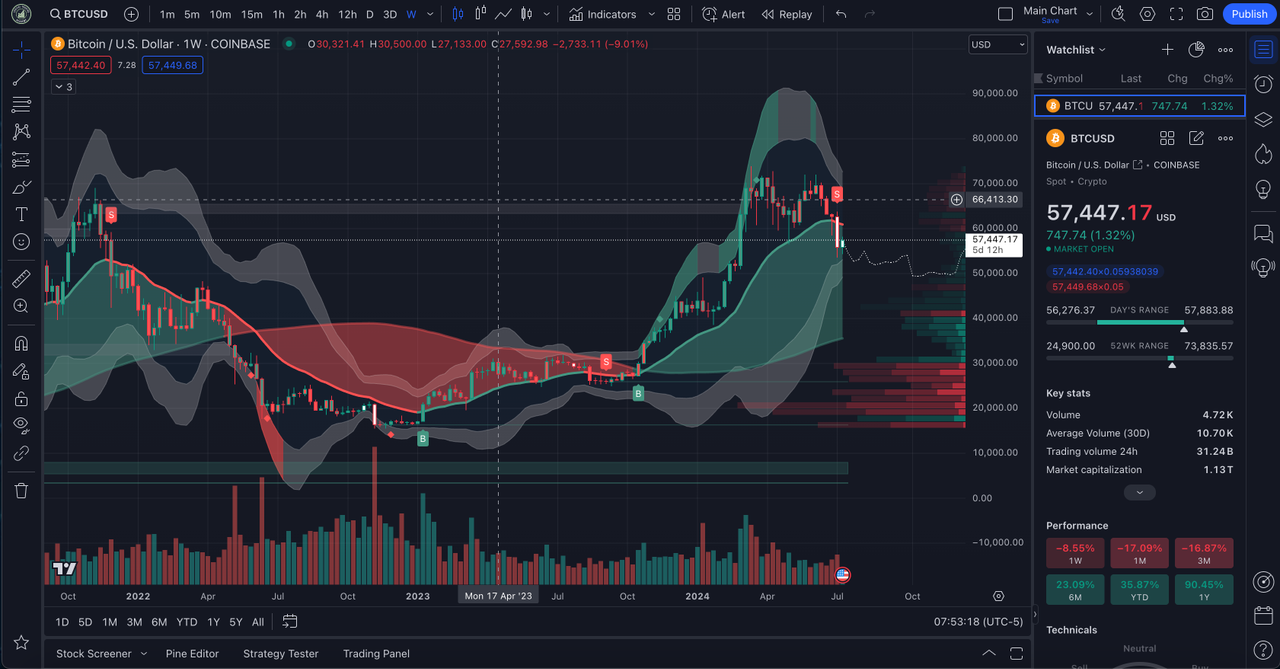Open the hotlists flame icon
1280x669 pixels.
[x=1263, y=154]
